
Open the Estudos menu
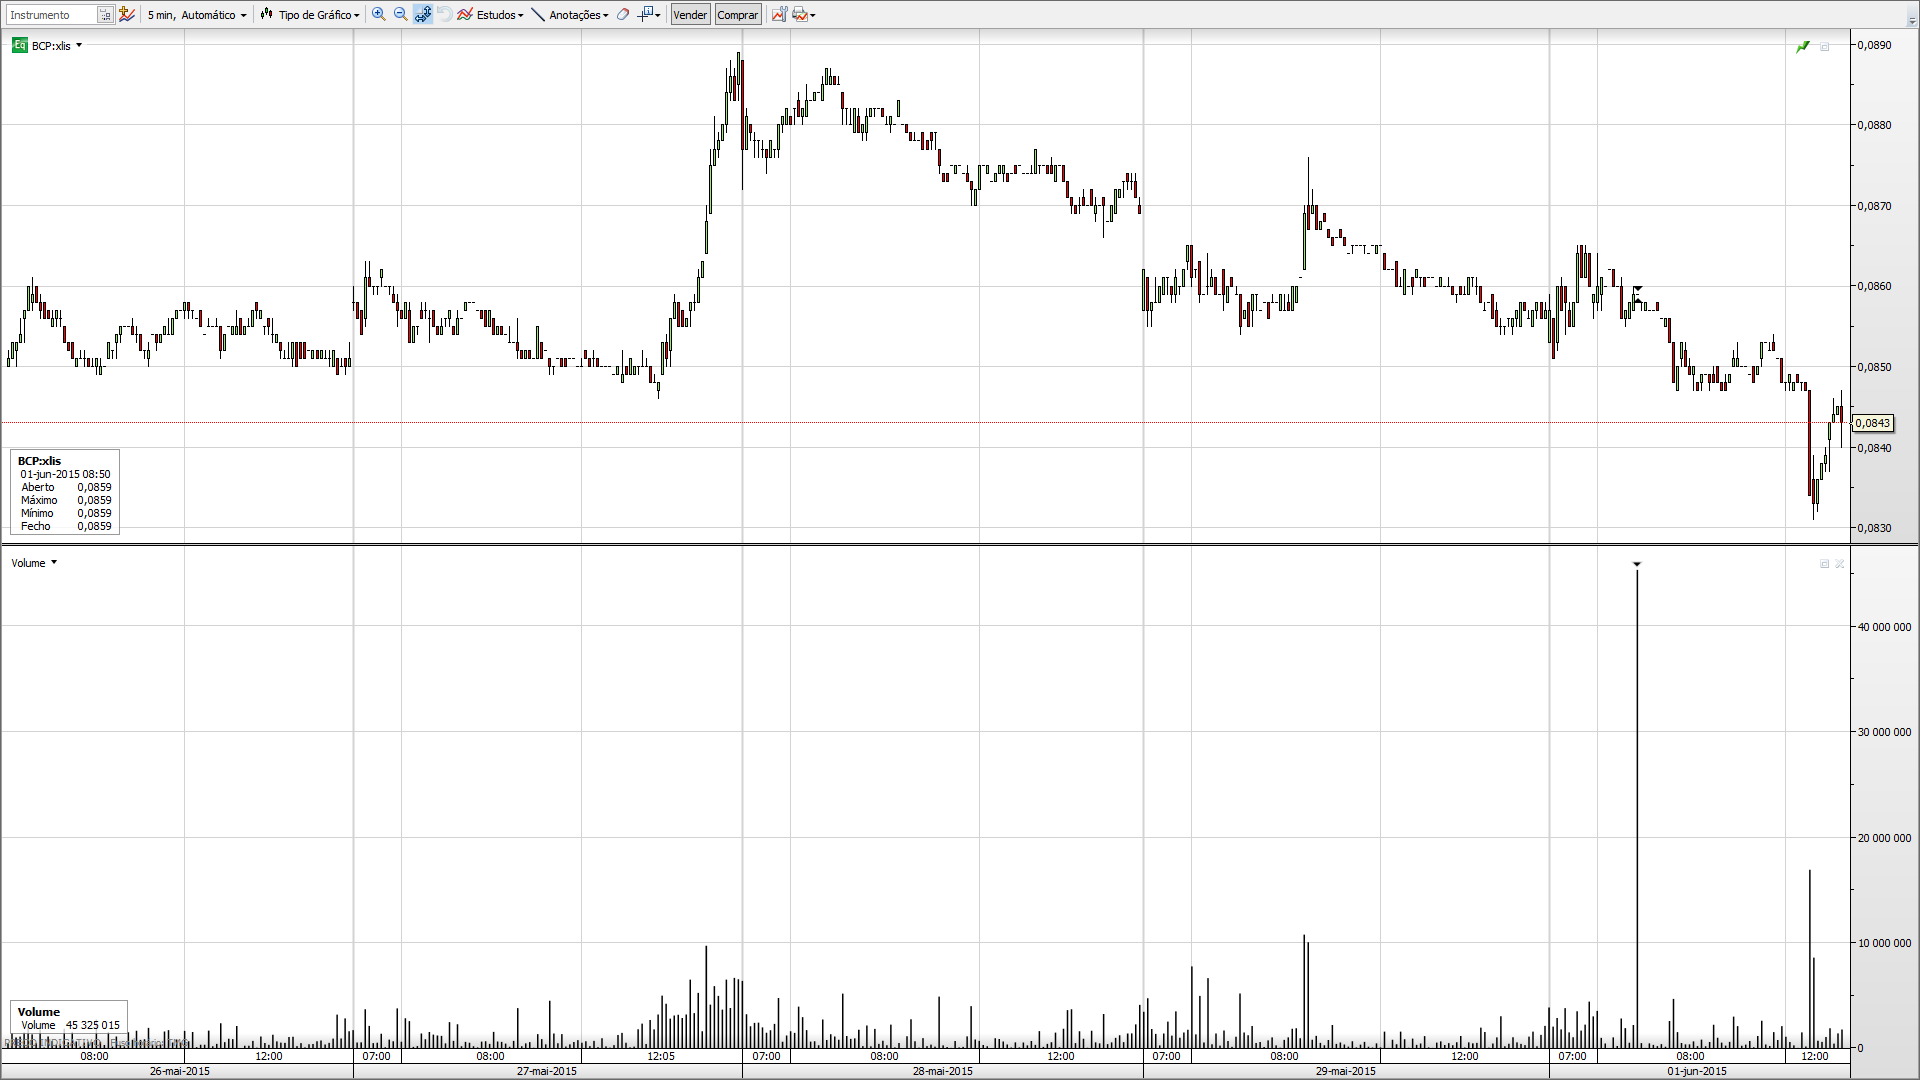pyautogui.click(x=491, y=15)
